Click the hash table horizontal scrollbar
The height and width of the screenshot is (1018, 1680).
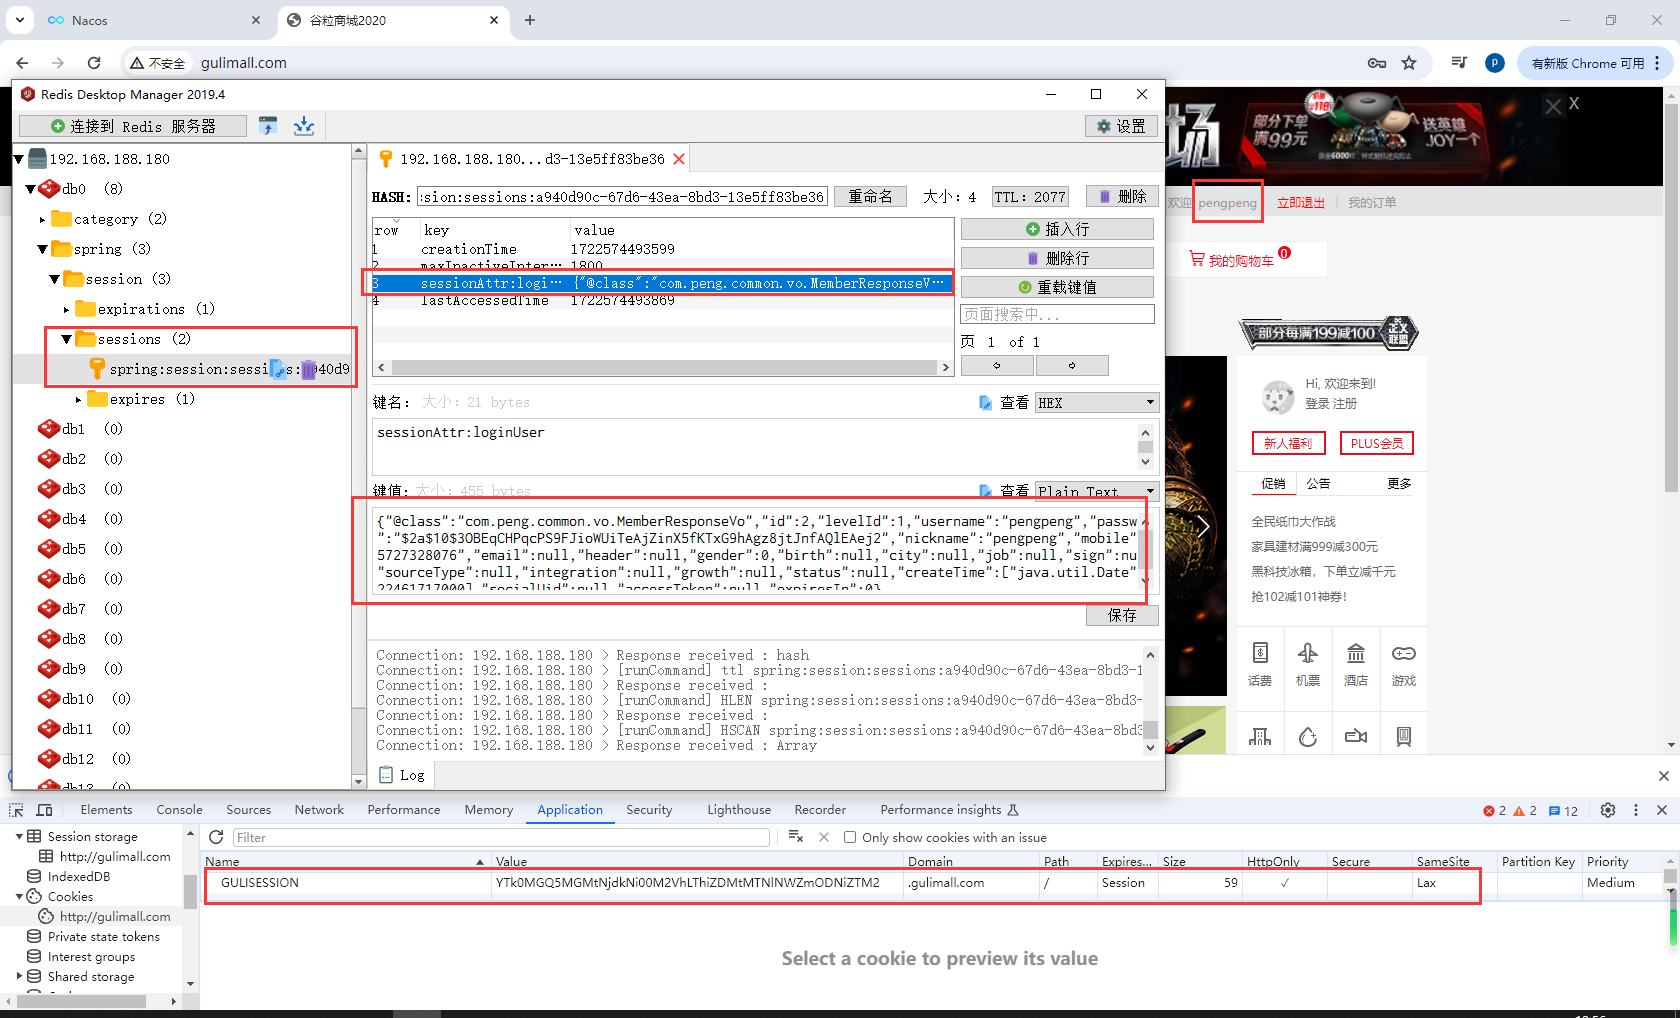pos(662,368)
